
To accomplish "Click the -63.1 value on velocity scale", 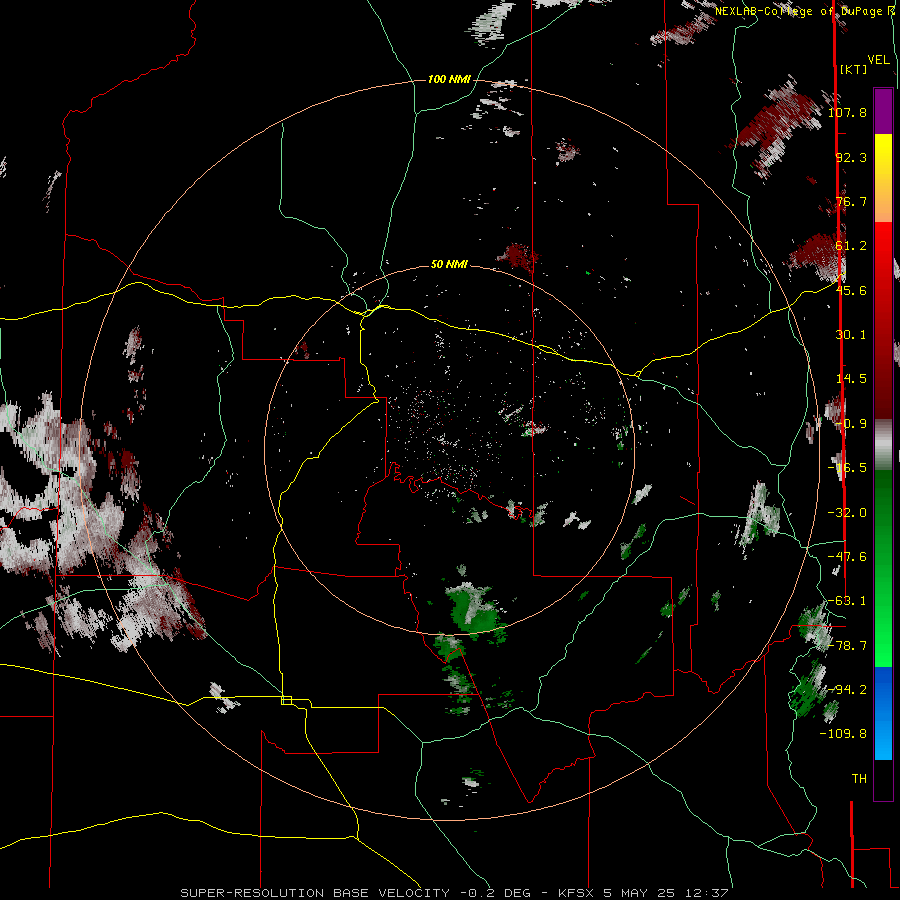I will click(x=847, y=601).
